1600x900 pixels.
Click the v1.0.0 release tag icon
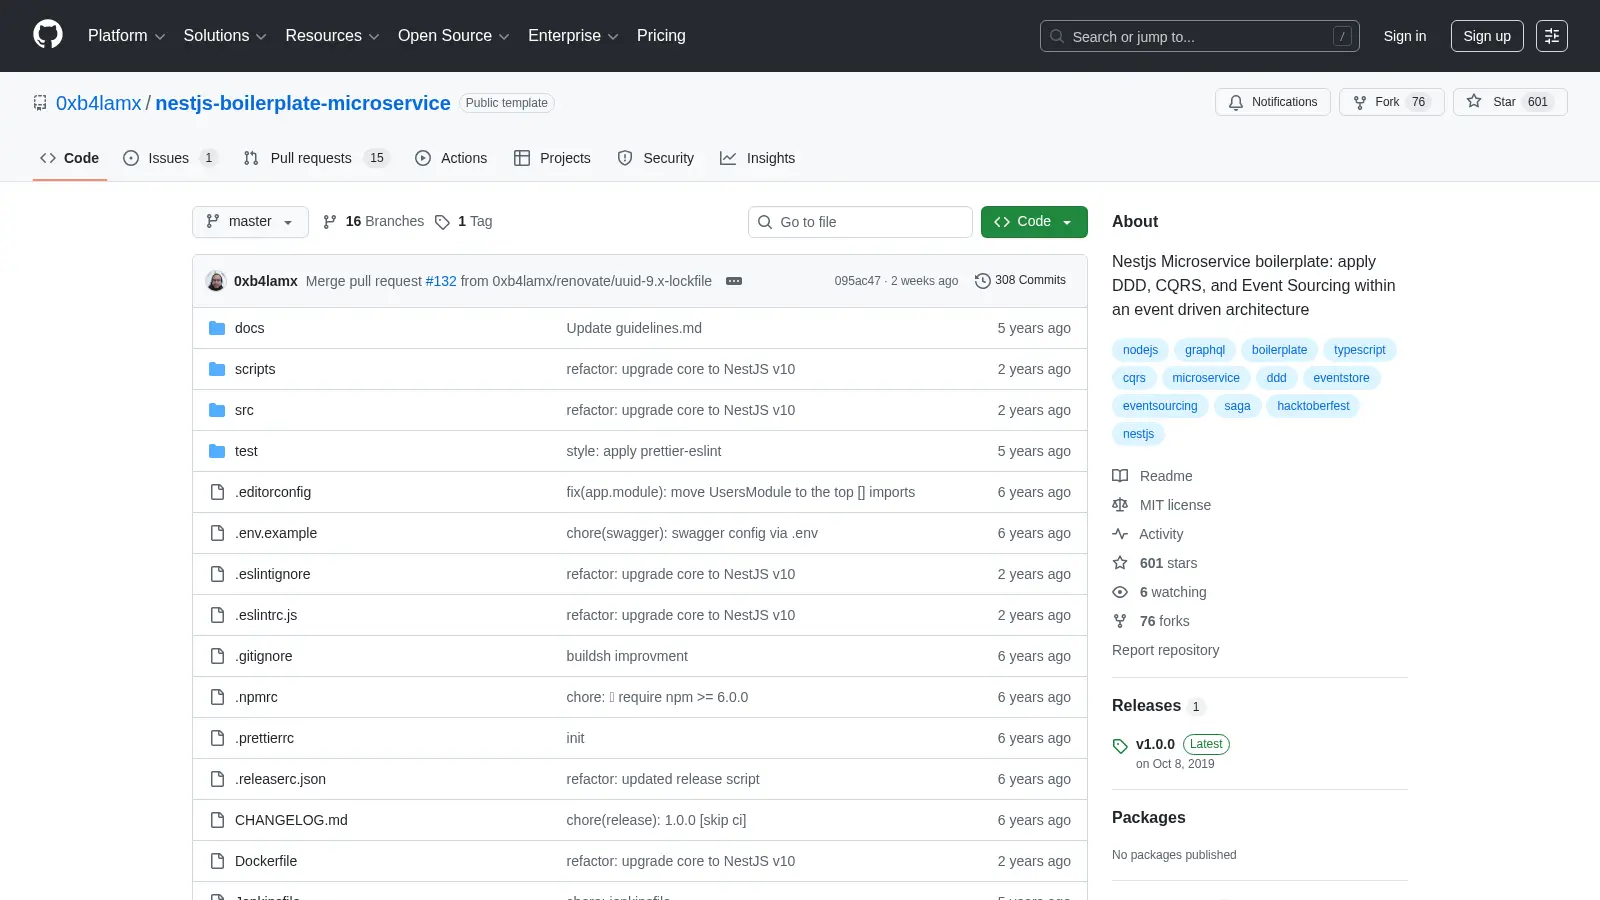click(x=1120, y=746)
